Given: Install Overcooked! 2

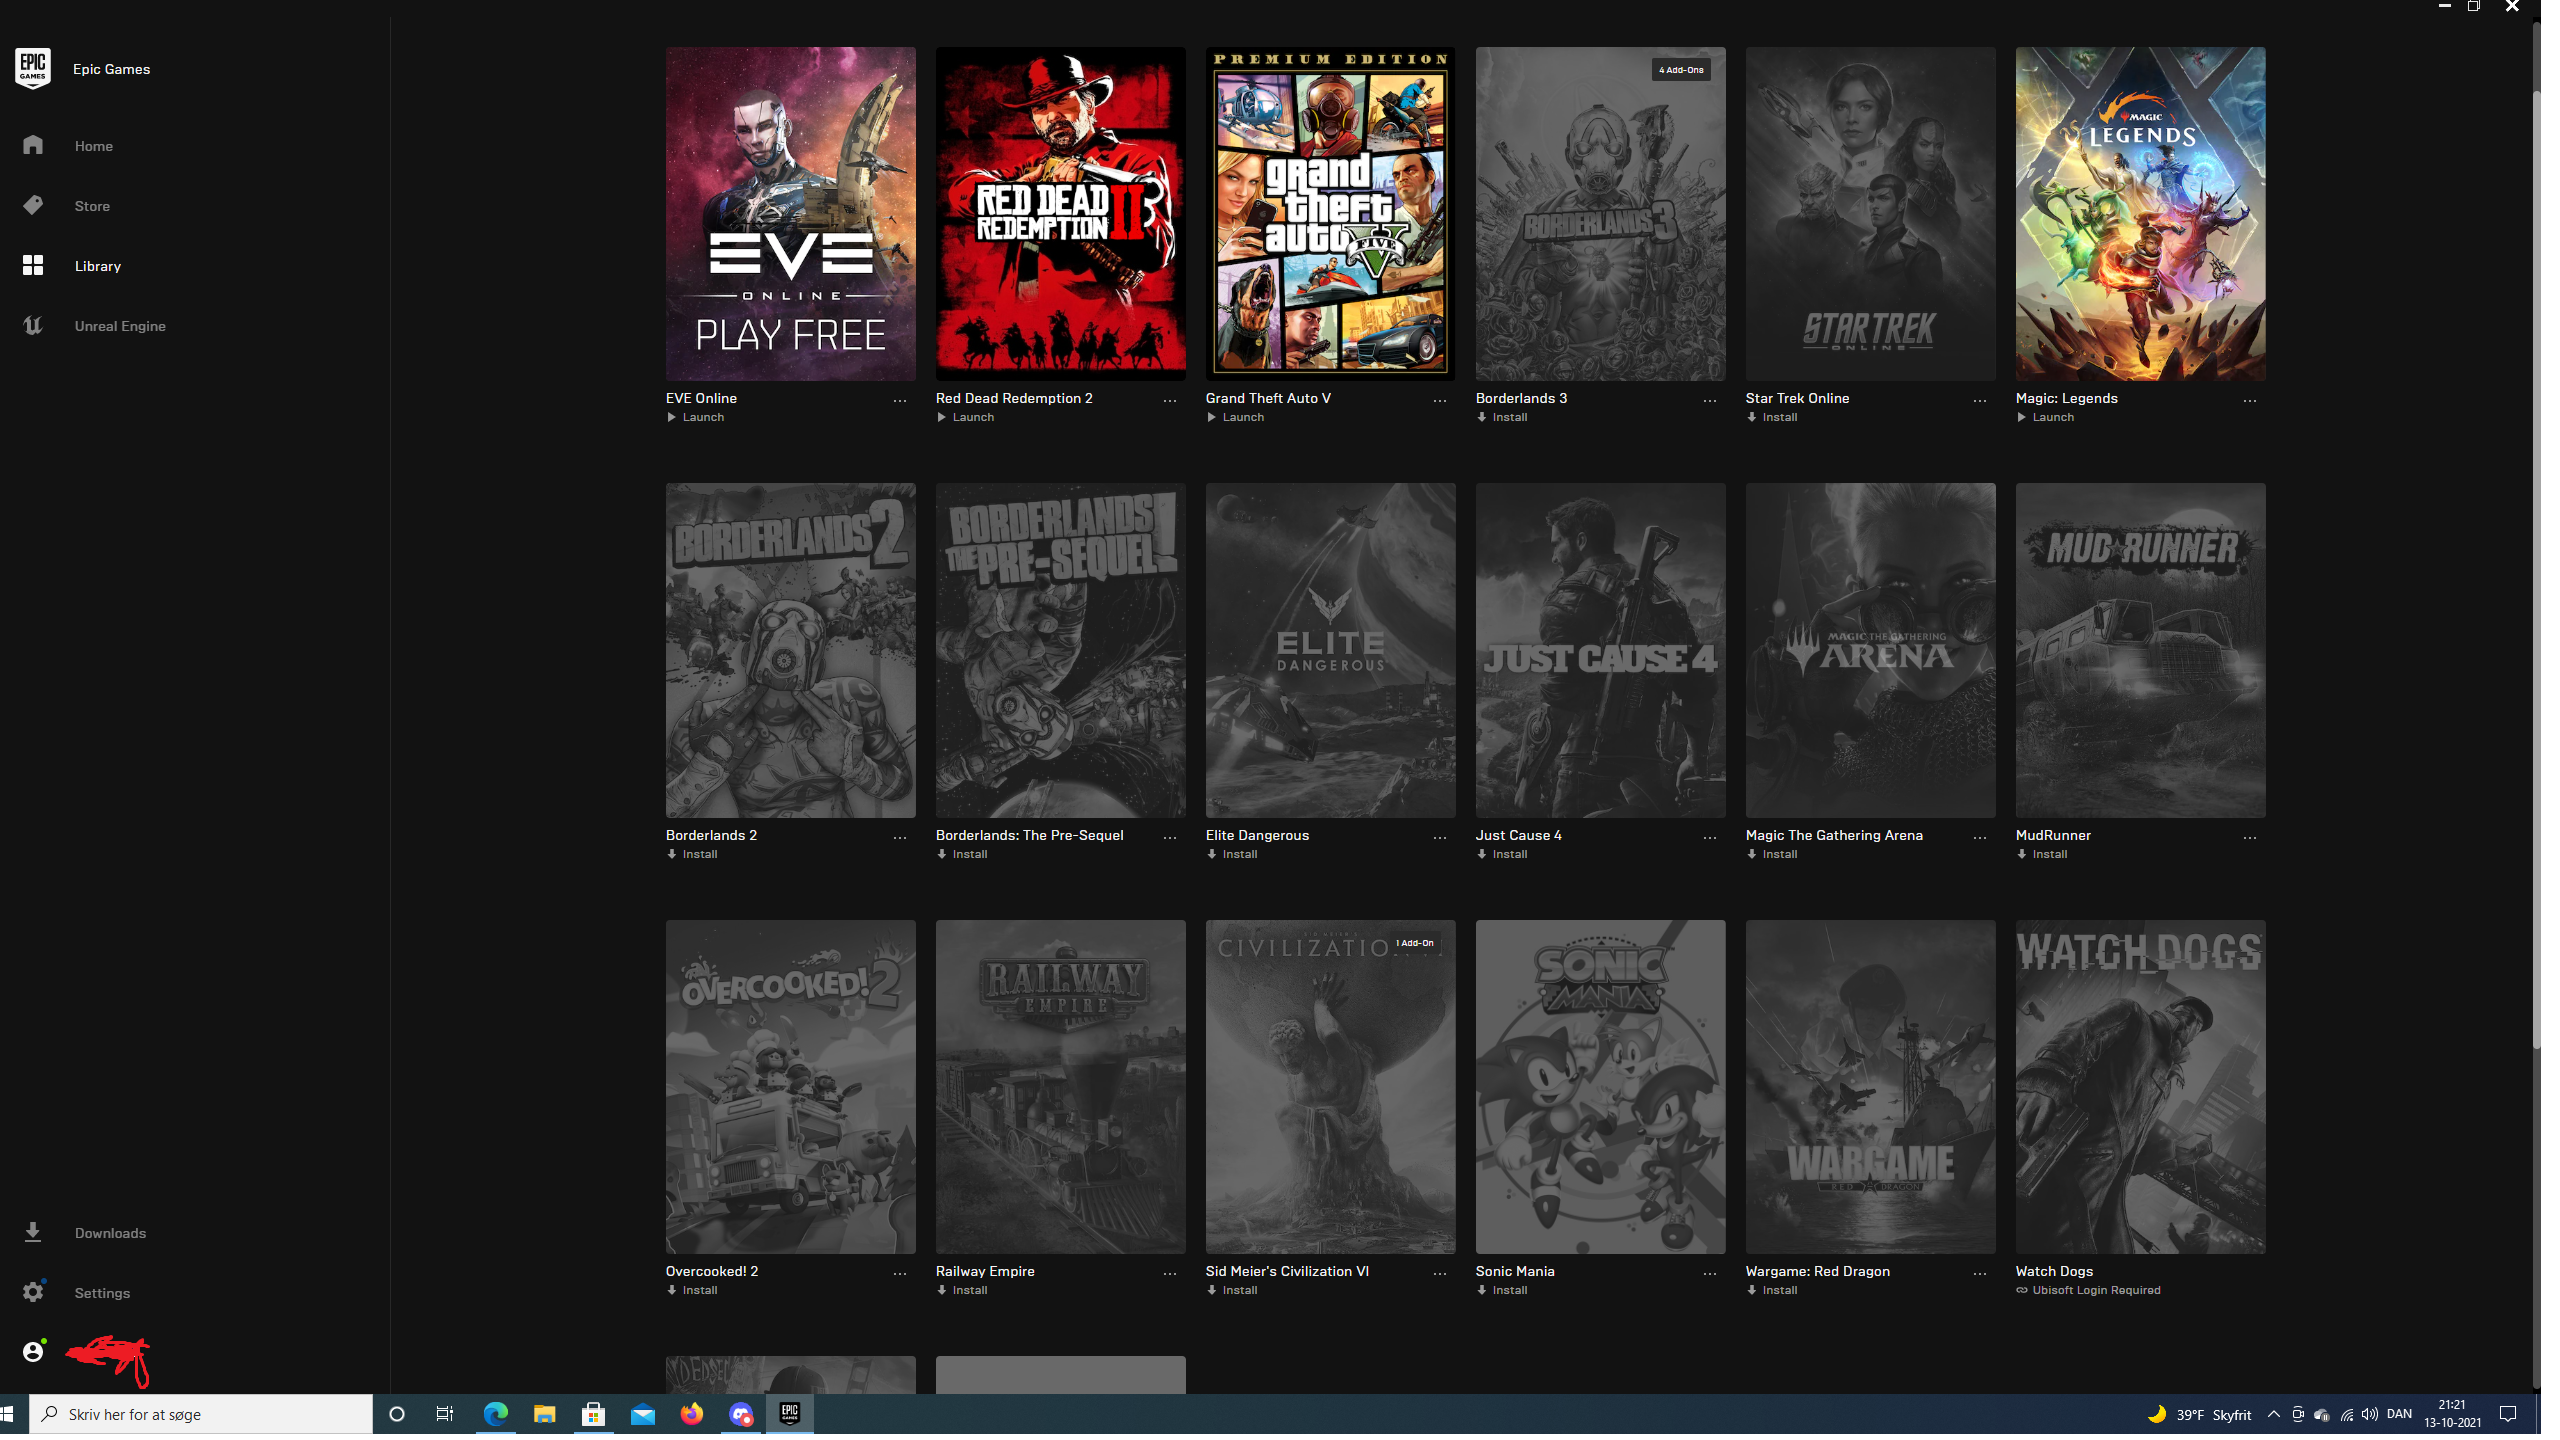Looking at the screenshot, I should pyautogui.click(x=693, y=1290).
